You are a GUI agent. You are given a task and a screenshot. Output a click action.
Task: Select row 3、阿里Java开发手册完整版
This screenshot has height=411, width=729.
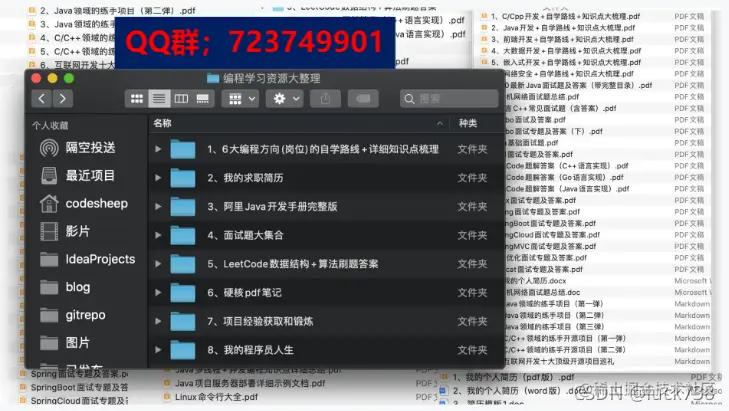pyautogui.click(x=326, y=206)
